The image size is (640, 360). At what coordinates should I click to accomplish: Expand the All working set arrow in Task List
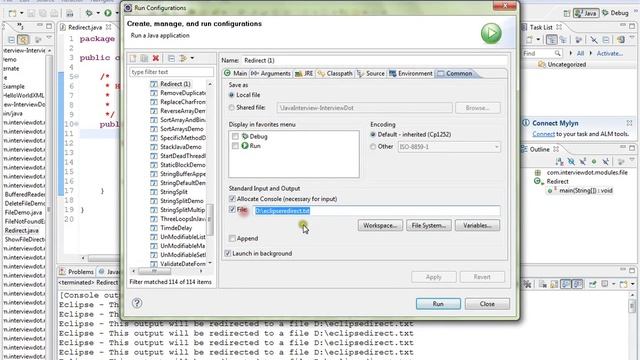pos(571,53)
